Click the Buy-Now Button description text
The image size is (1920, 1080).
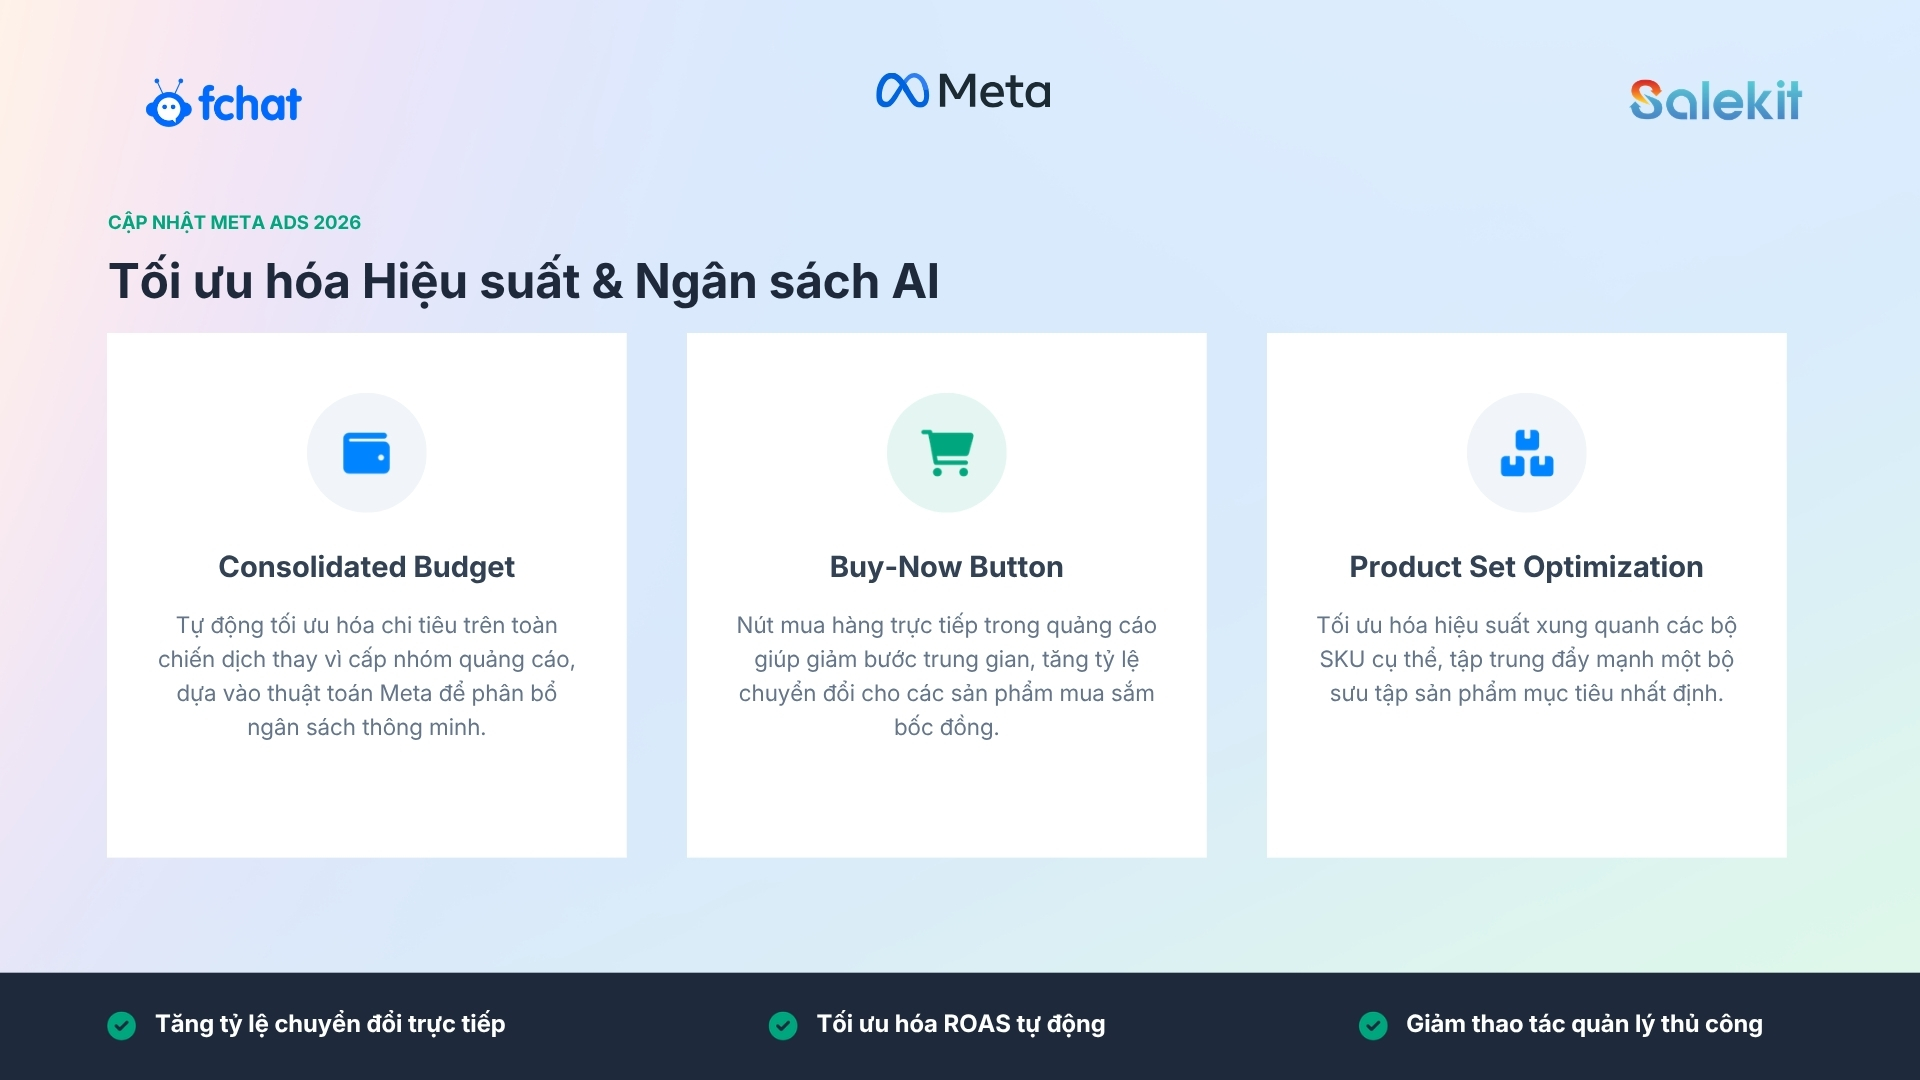click(946, 676)
